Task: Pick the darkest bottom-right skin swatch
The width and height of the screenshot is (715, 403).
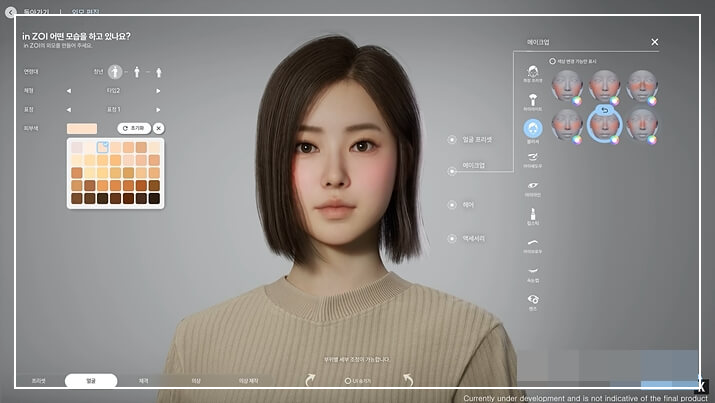Action: click(x=154, y=198)
